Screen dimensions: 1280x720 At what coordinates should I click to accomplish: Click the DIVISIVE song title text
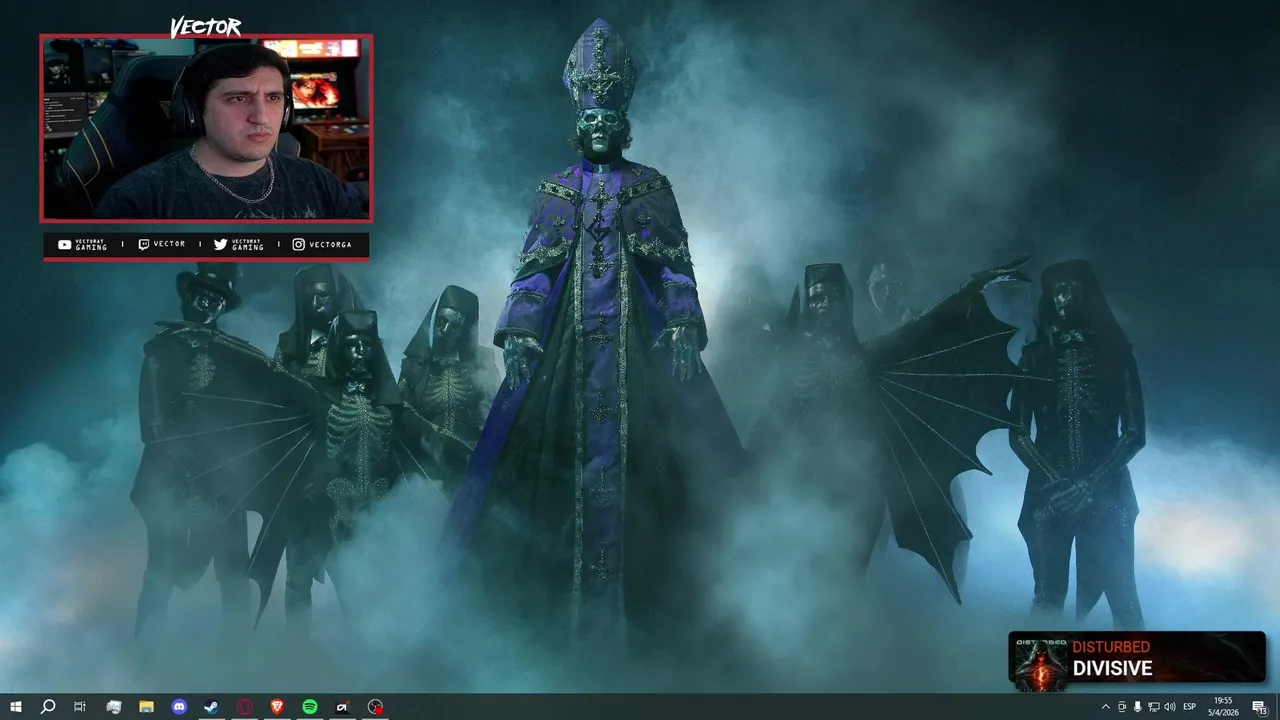pos(1112,669)
